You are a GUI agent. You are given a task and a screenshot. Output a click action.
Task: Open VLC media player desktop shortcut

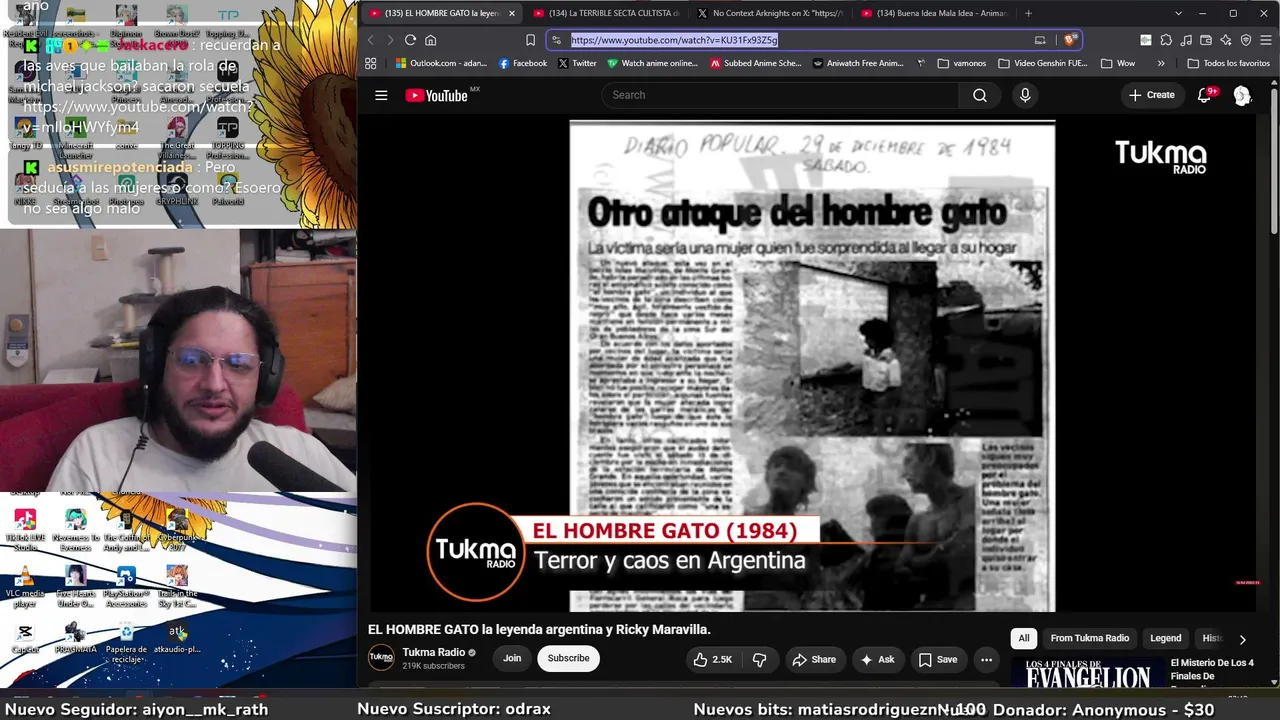coord(25,587)
